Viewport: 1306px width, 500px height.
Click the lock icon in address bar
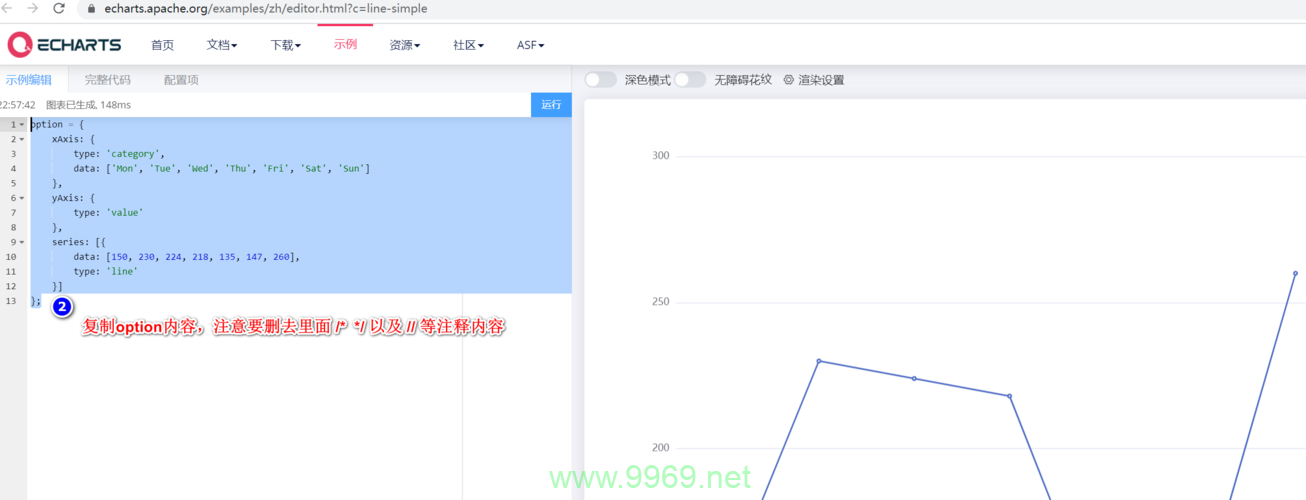pos(91,9)
